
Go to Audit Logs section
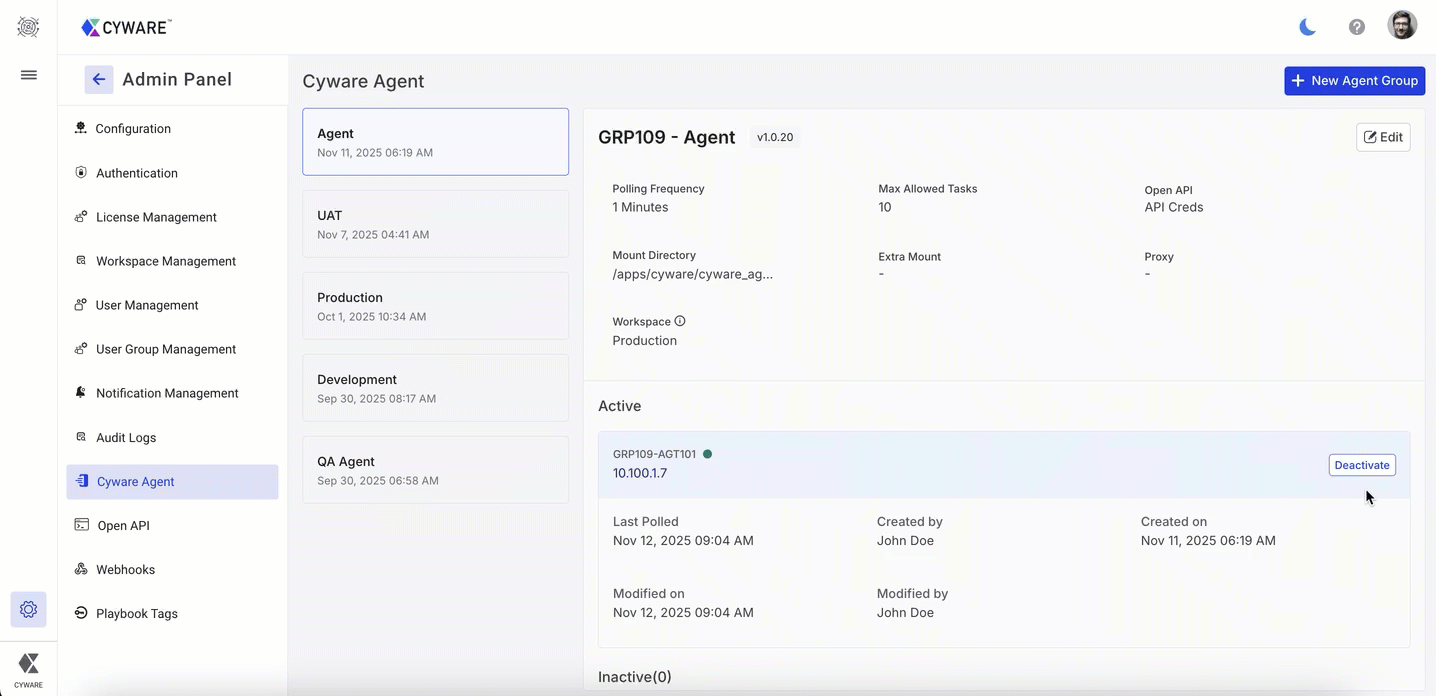click(126, 437)
